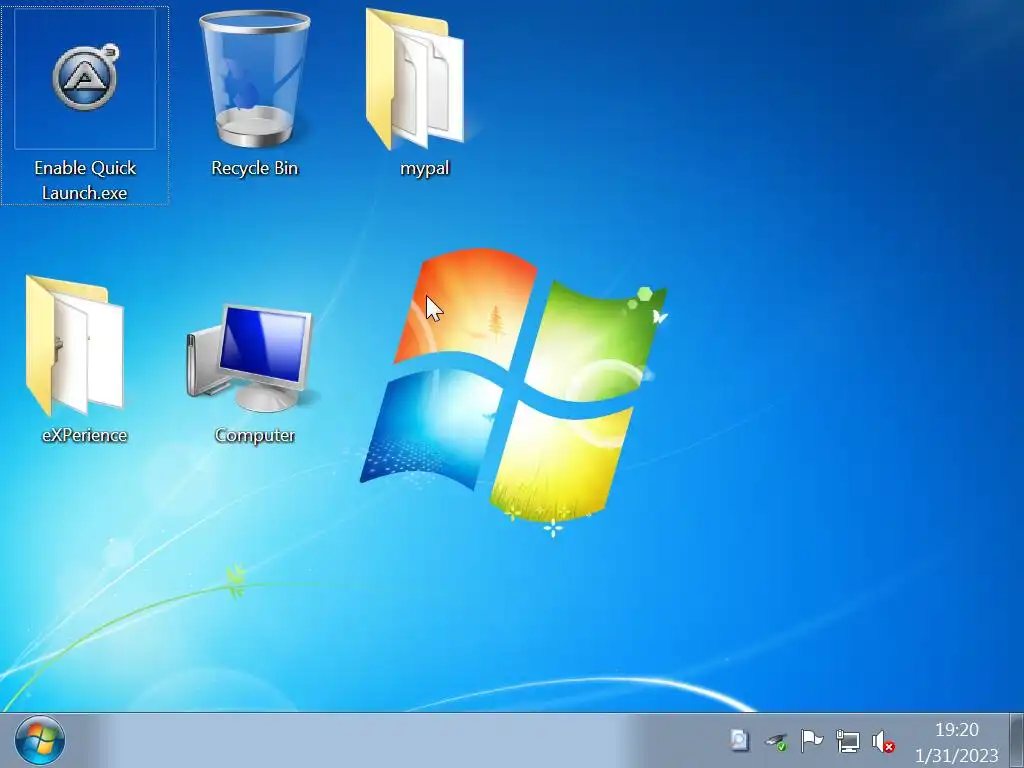Click the 'Computer' label text
The width and height of the screenshot is (1024, 768).
pyautogui.click(x=255, y=435)
